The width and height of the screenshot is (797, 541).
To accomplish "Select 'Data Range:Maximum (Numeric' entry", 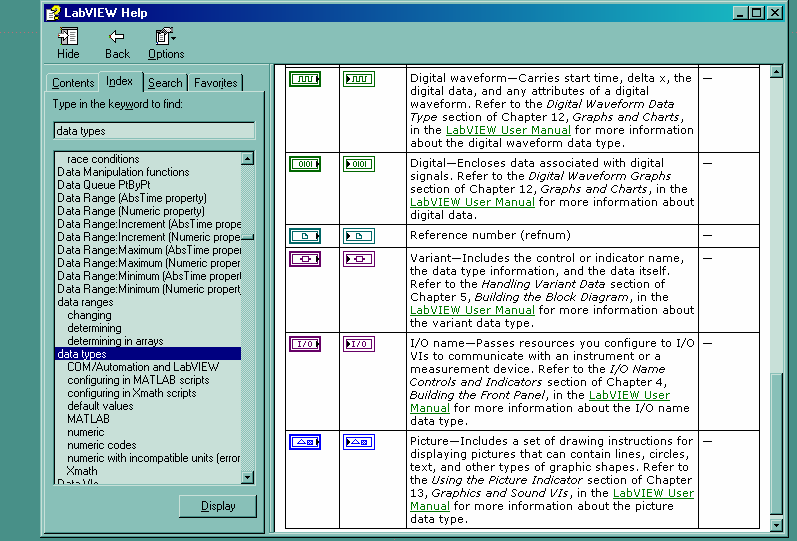I will (148, 263).
